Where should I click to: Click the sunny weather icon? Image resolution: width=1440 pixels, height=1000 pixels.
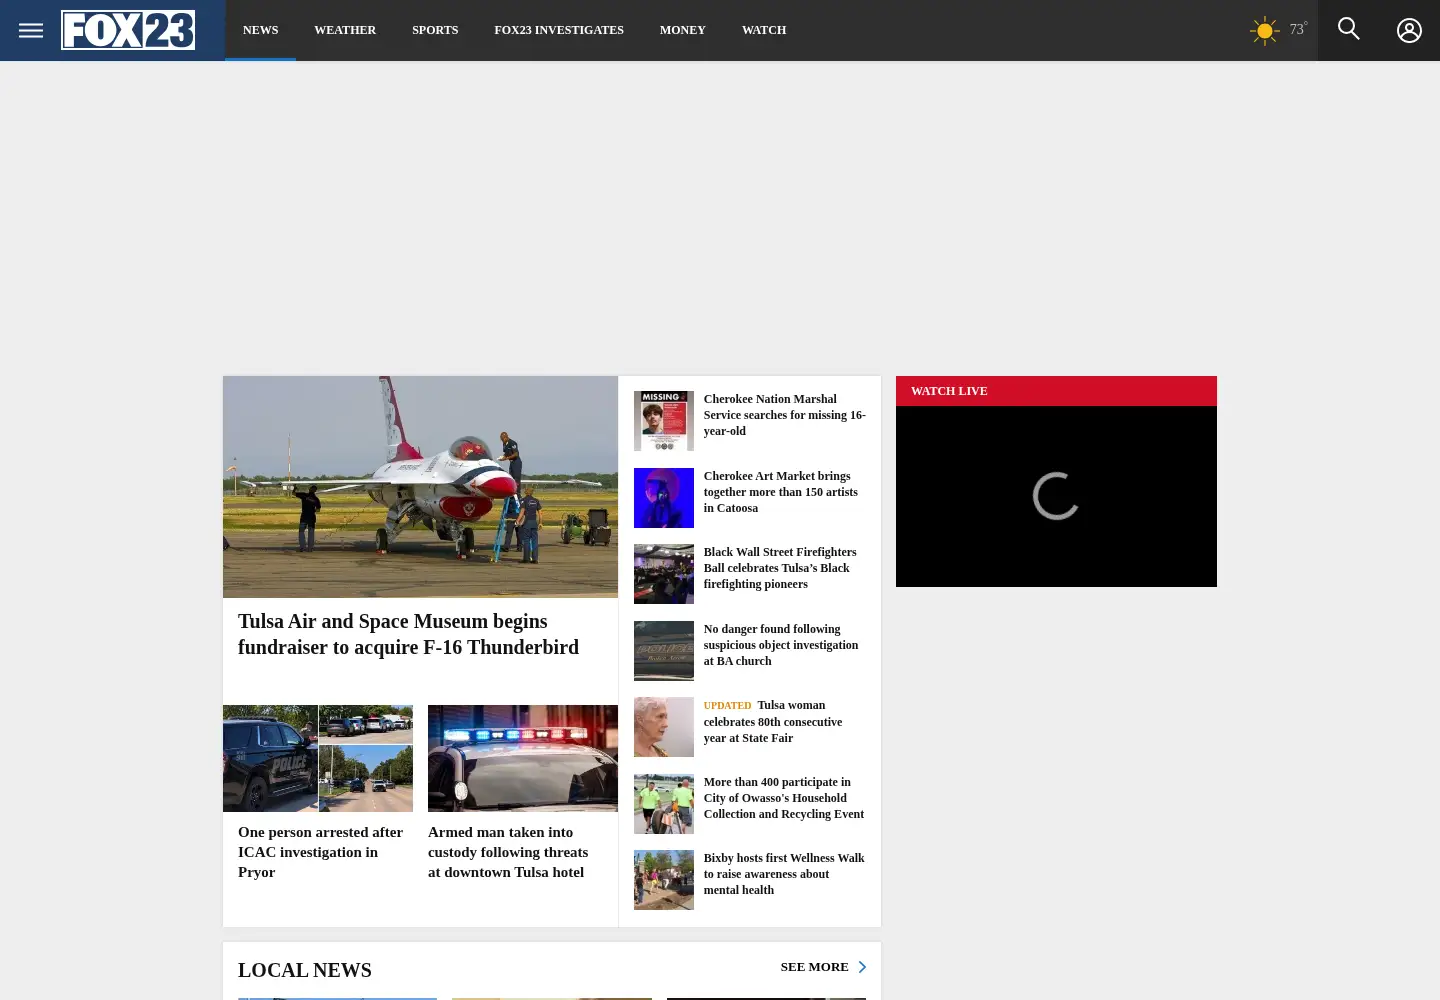[1265, 30]
